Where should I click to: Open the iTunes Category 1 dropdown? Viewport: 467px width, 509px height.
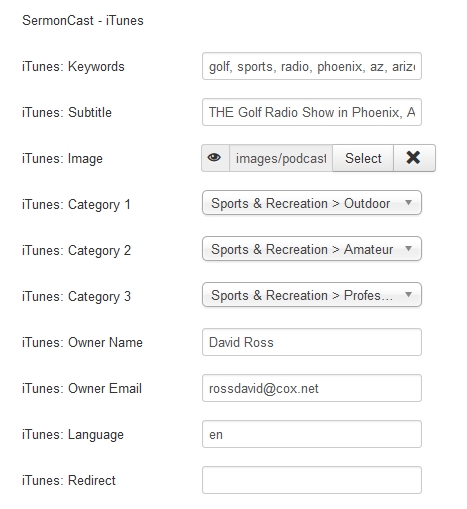click(312, 203)
